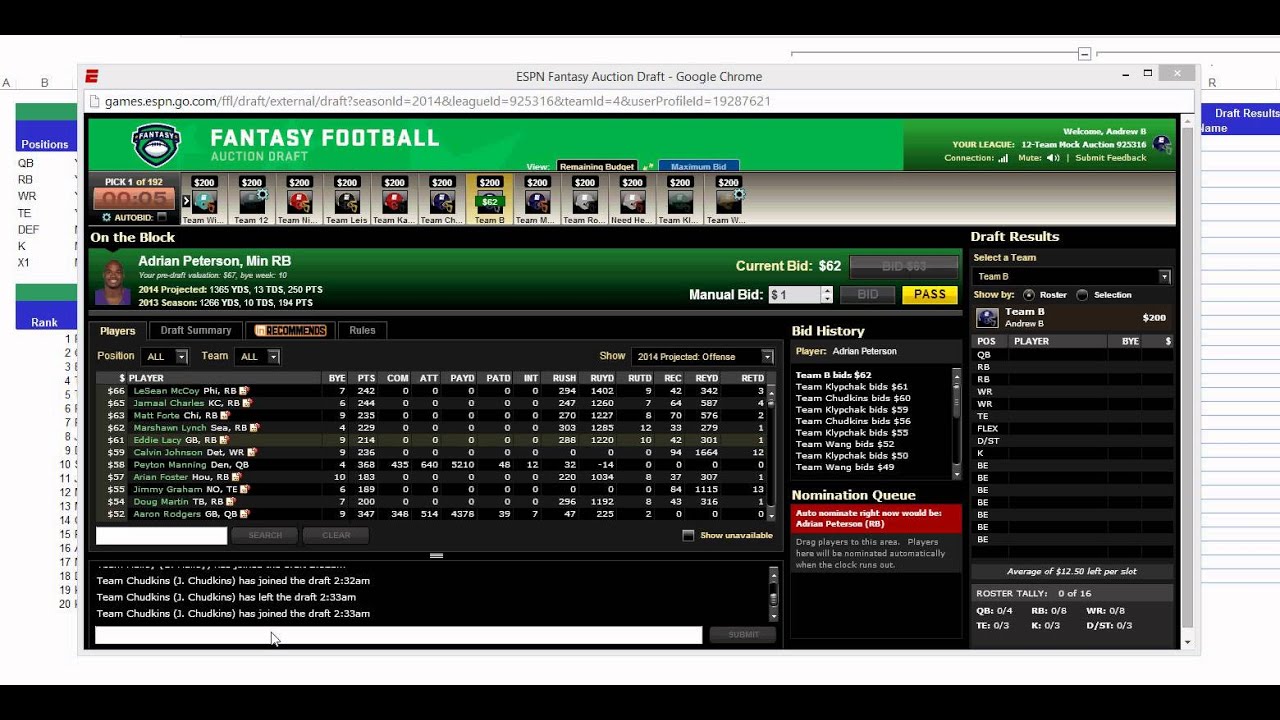Open player news icon next to Jamaal Charles

pyautogui.click(x=245, y=403)
